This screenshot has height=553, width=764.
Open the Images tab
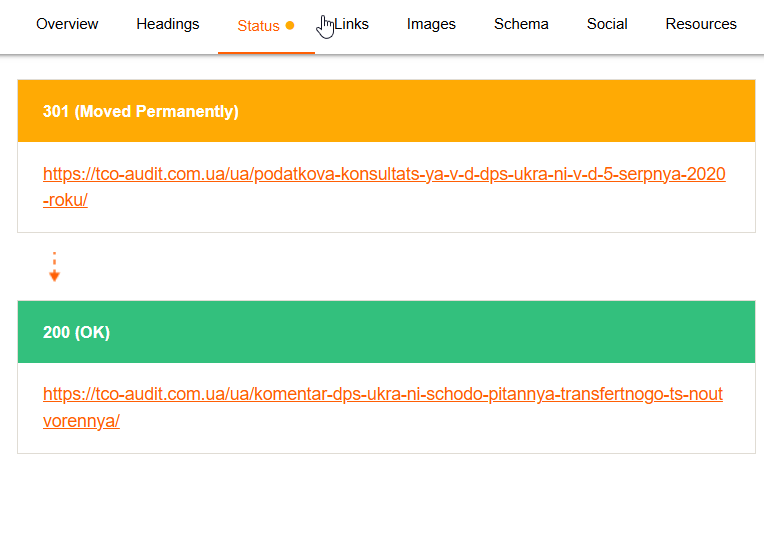coord(432,24)
